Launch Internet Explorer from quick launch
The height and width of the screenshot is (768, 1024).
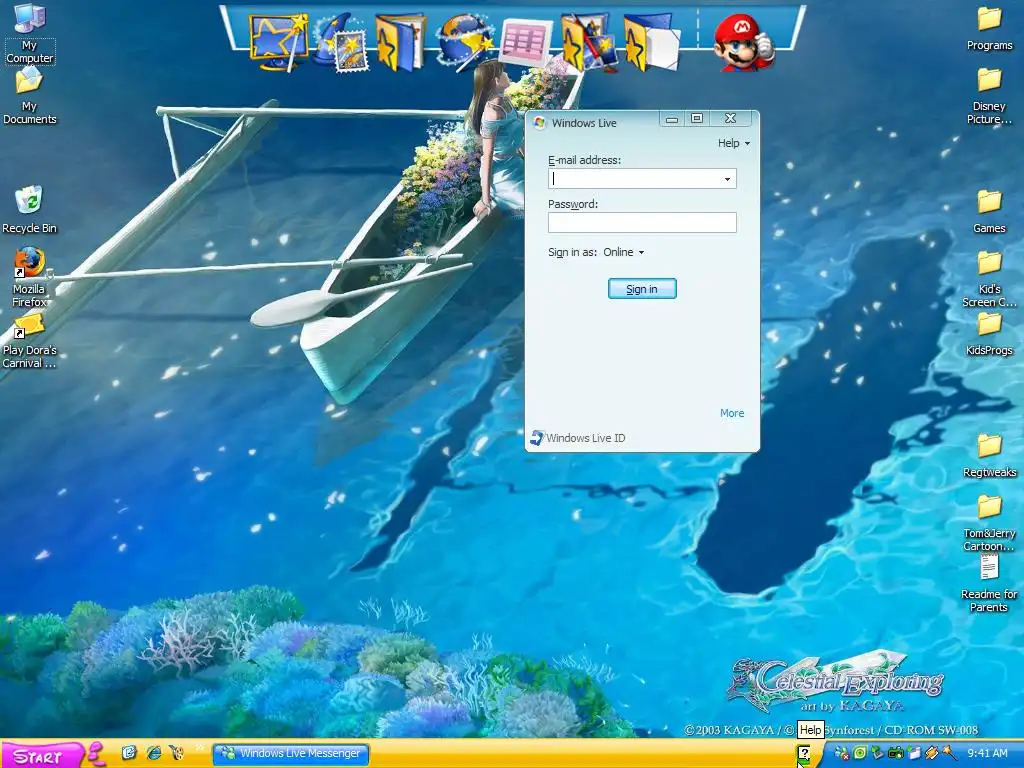tap(153, 753)
